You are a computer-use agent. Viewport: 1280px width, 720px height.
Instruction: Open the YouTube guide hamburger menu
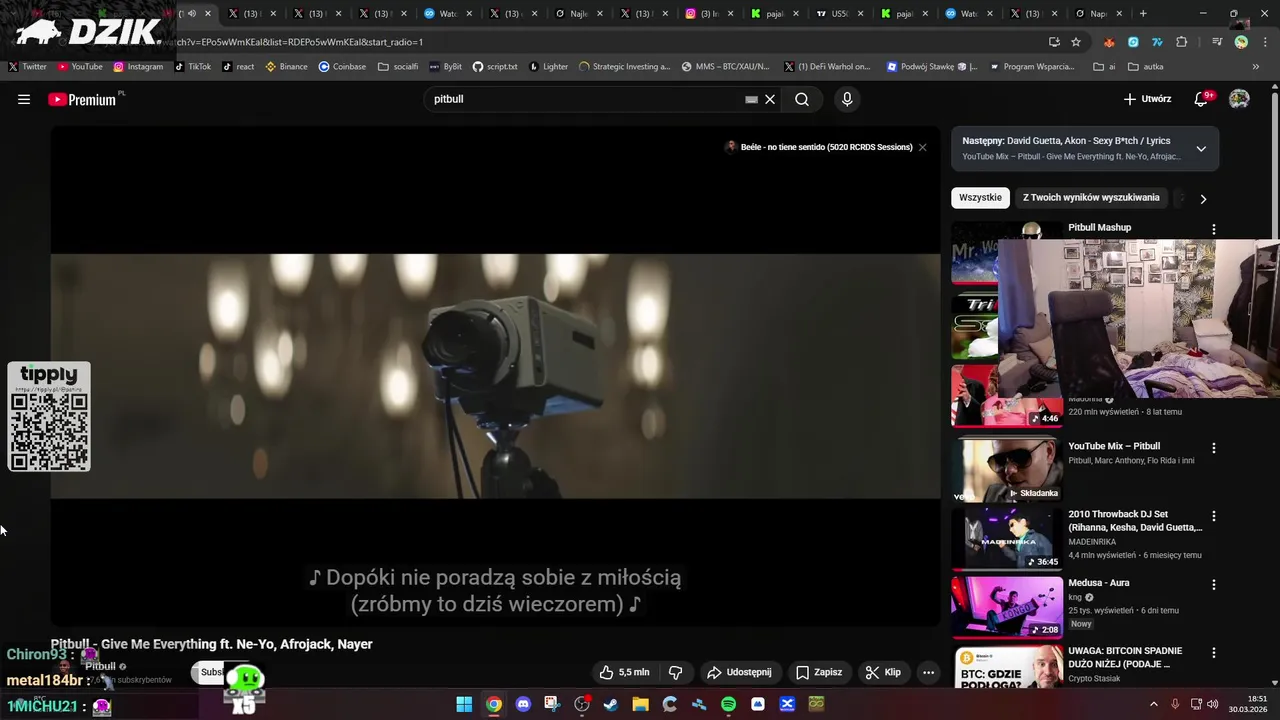coord(24,99)
